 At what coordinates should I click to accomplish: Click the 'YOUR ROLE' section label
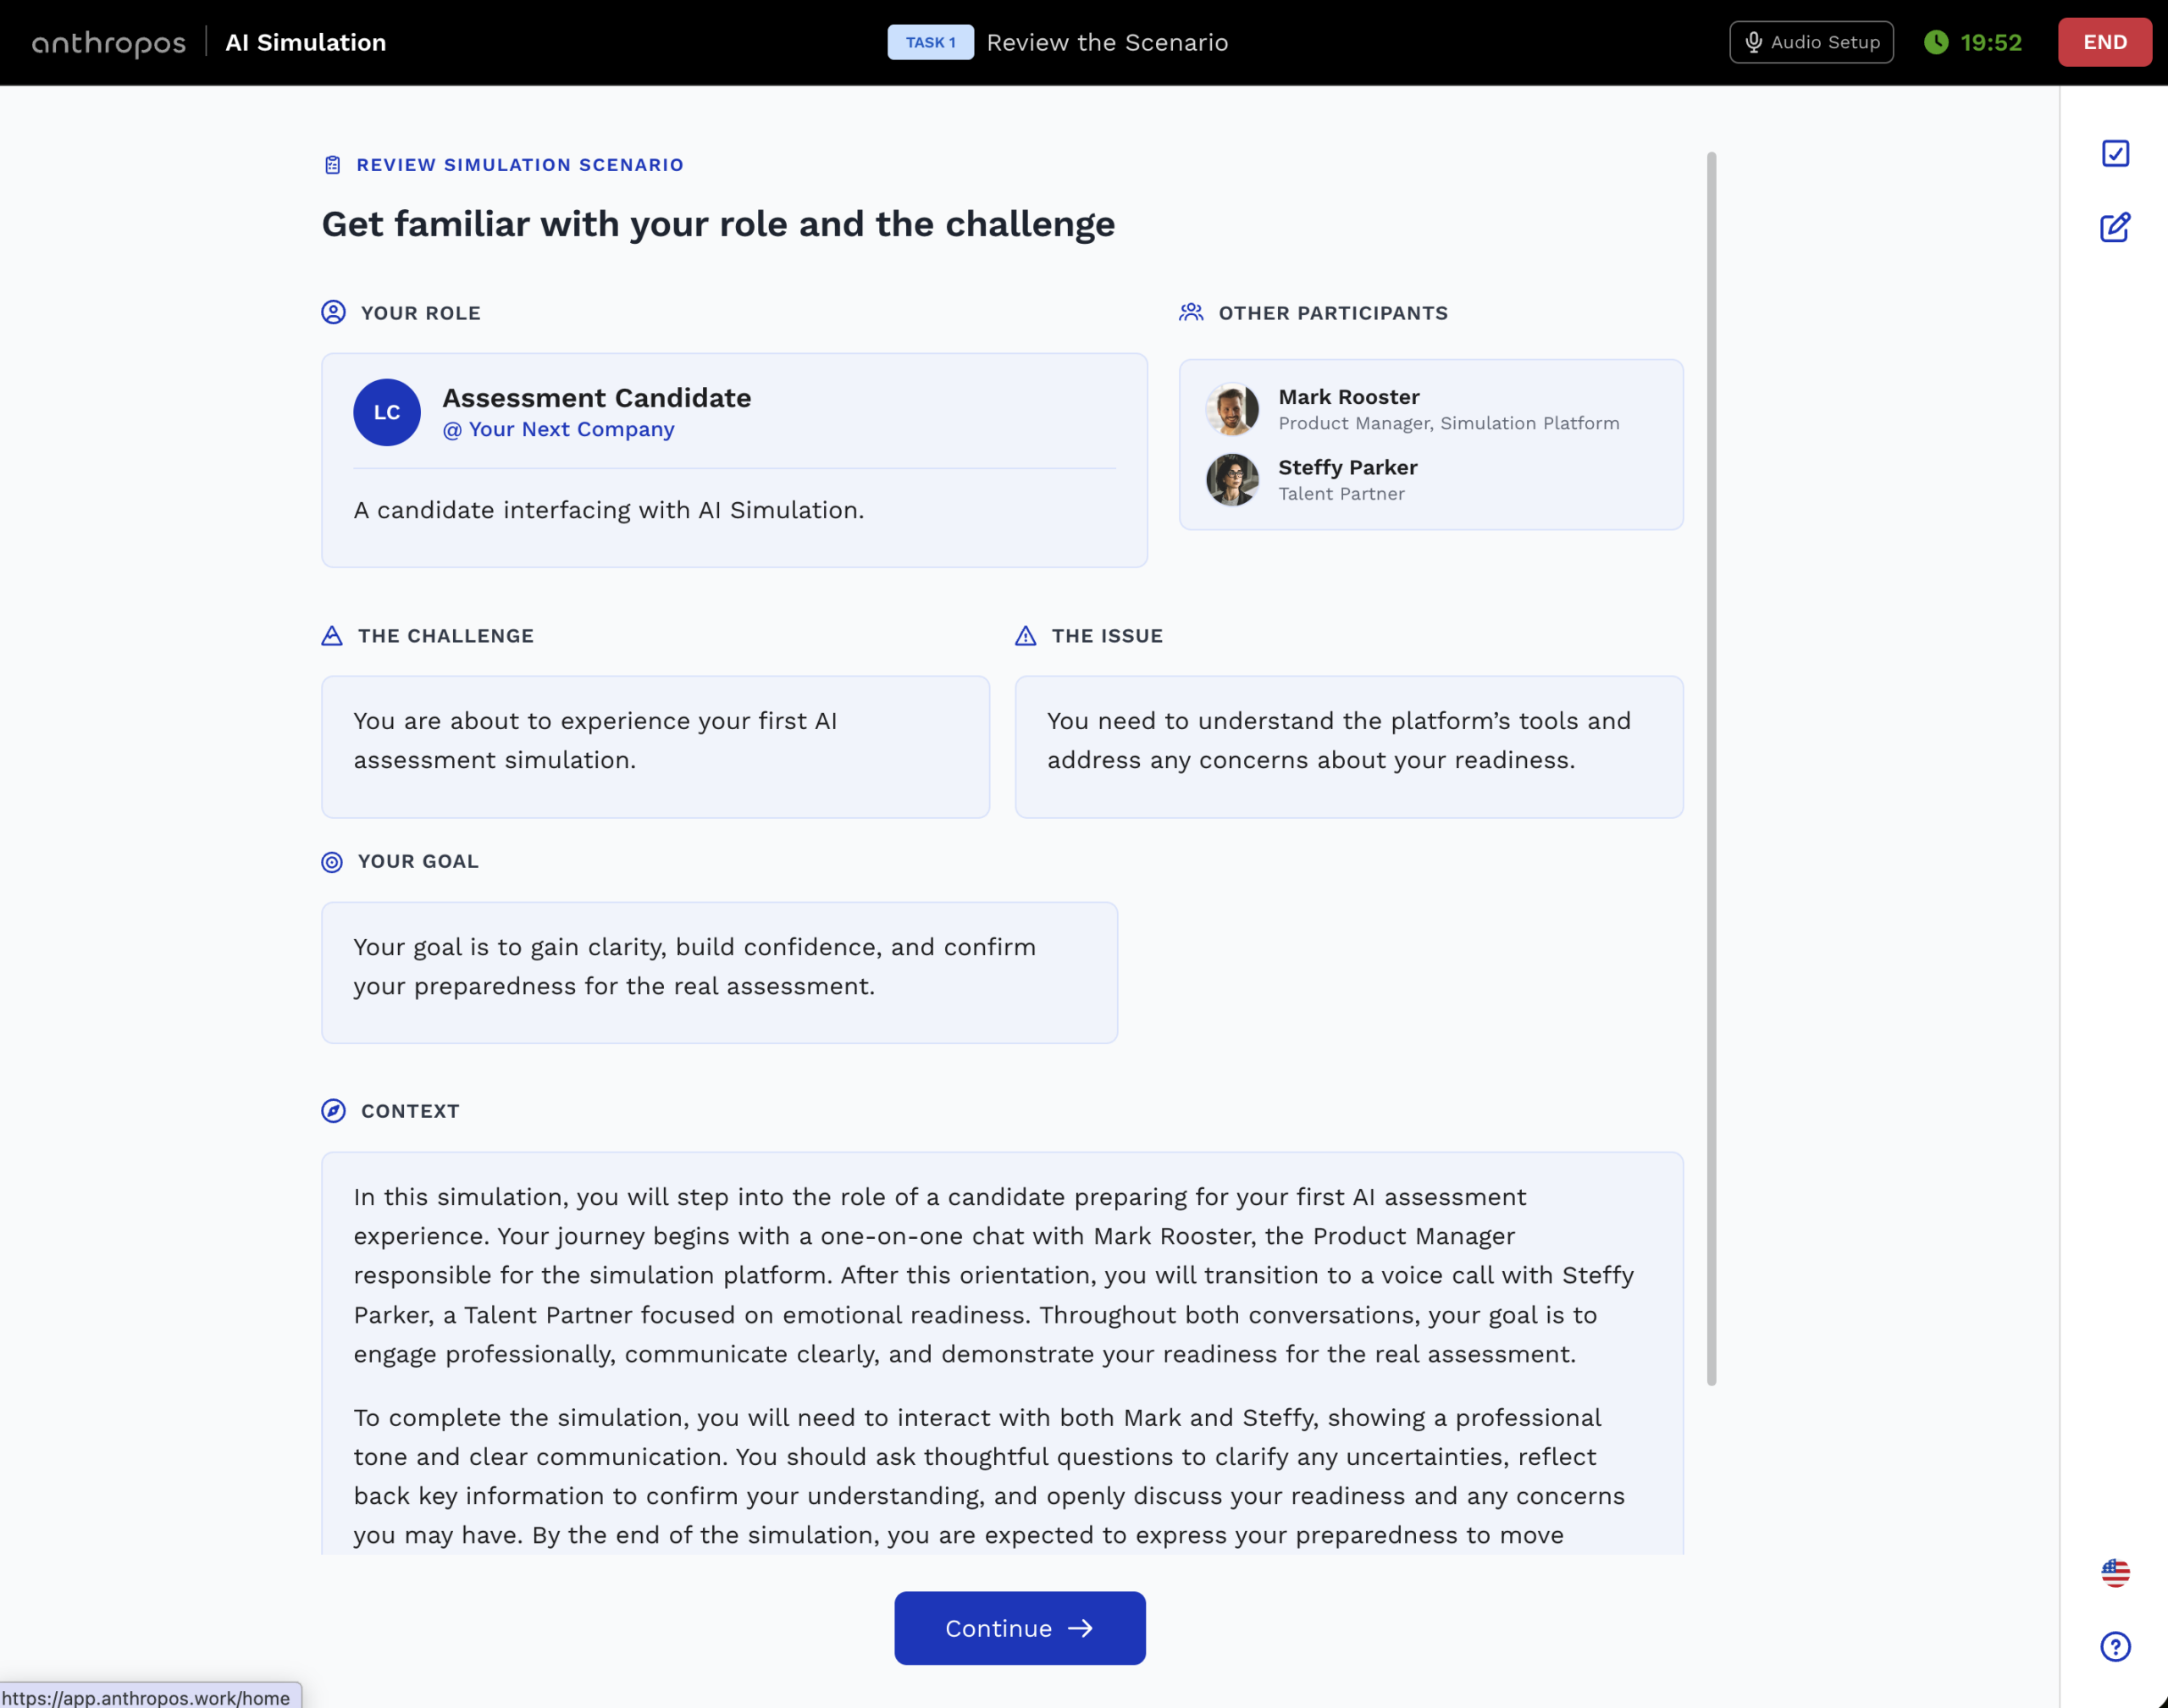[421, 313]
